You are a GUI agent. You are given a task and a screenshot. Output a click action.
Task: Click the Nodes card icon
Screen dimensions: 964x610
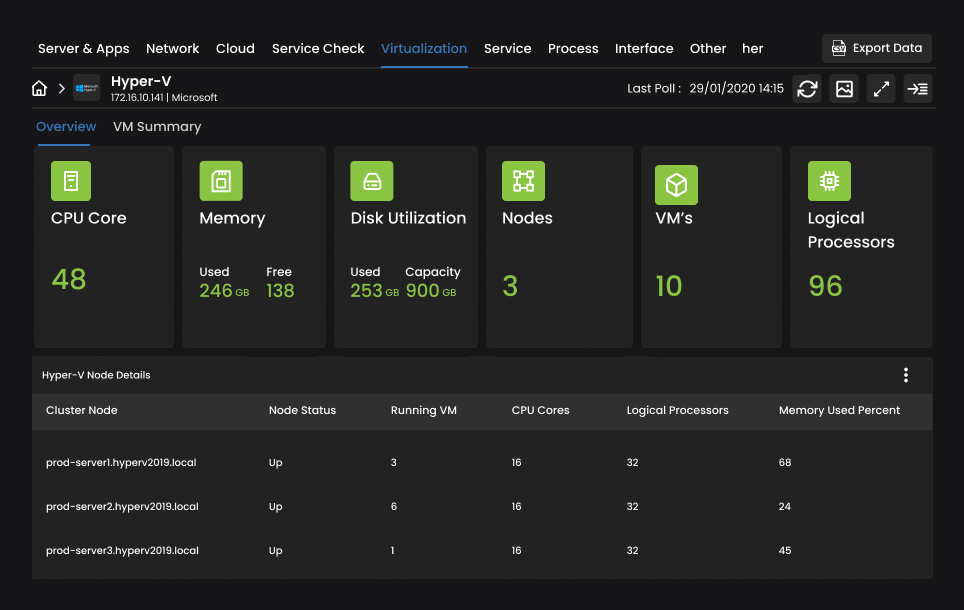523,181
